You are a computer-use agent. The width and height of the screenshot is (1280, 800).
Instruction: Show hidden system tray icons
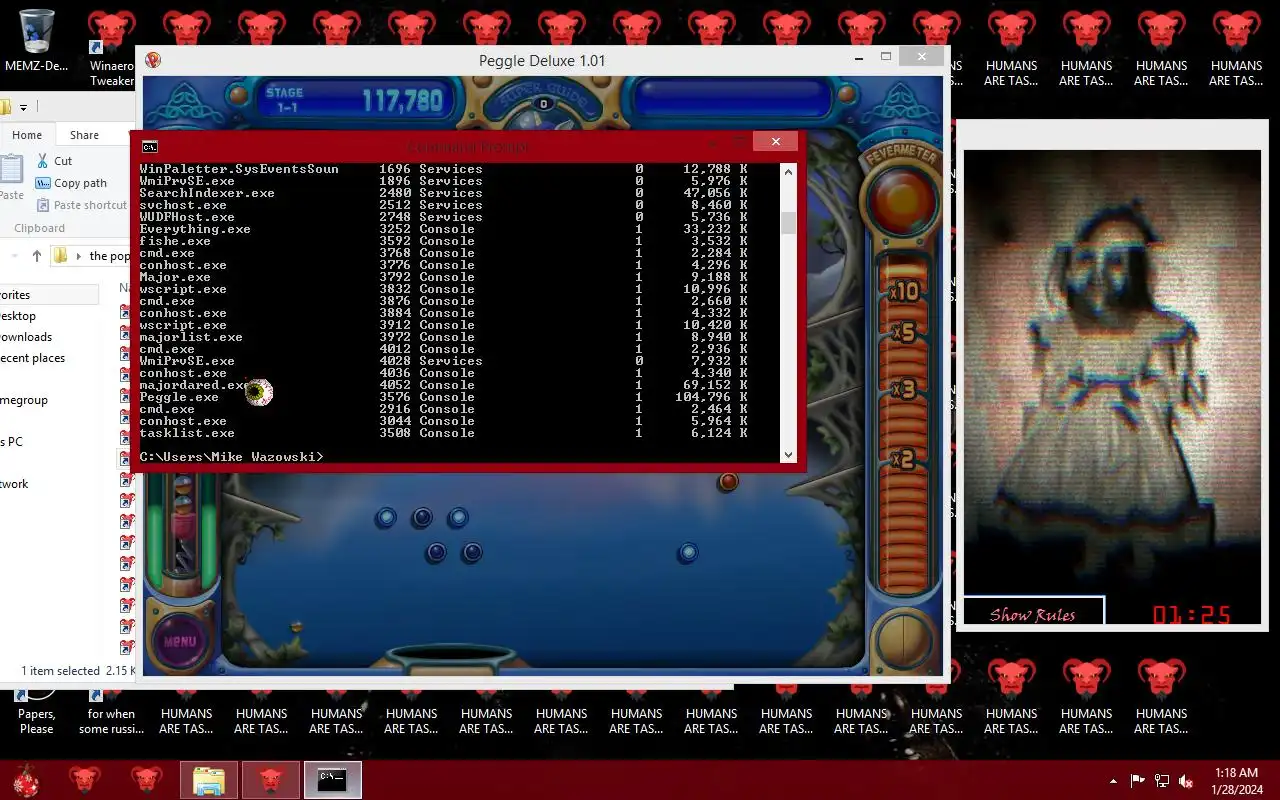click(1114, 781)
